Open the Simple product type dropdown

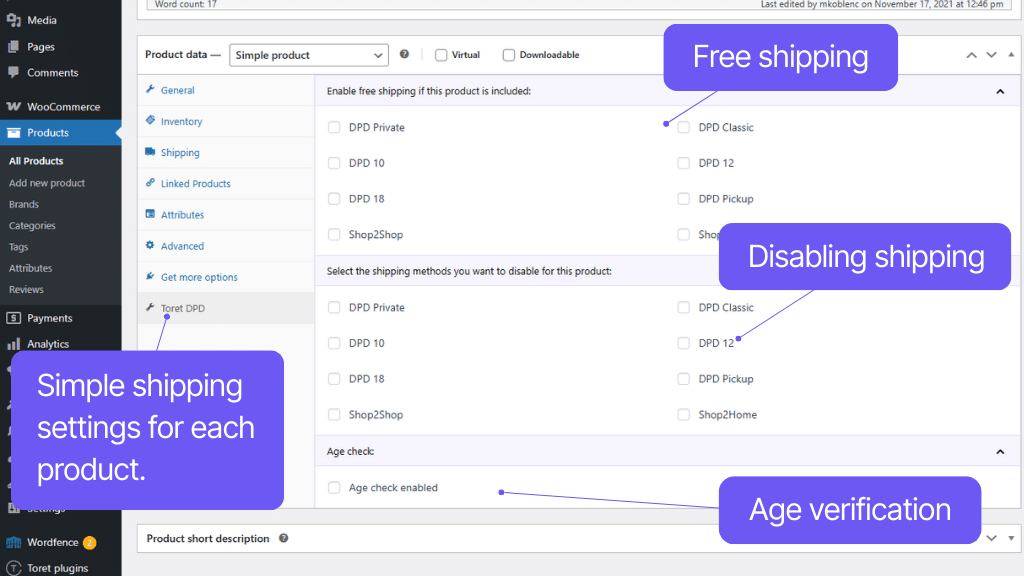click(x=309, y=55)
